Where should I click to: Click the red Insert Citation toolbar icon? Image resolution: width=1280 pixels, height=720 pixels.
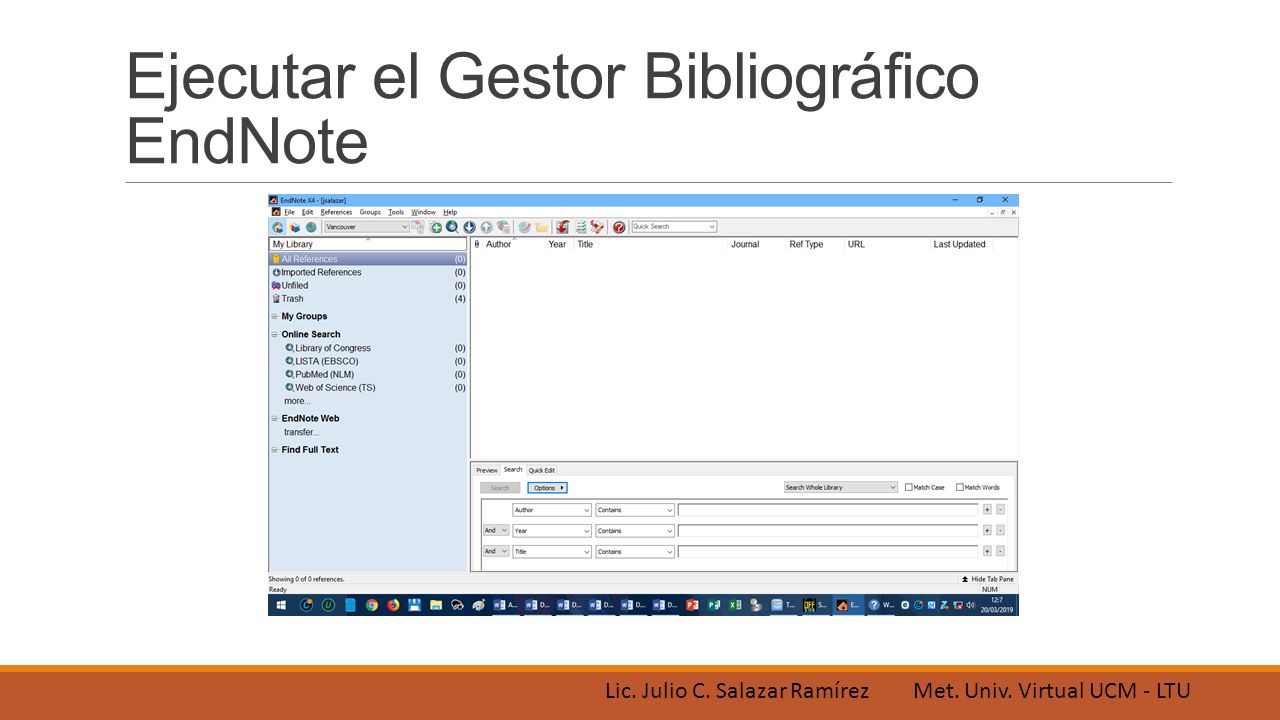point(562,227)
